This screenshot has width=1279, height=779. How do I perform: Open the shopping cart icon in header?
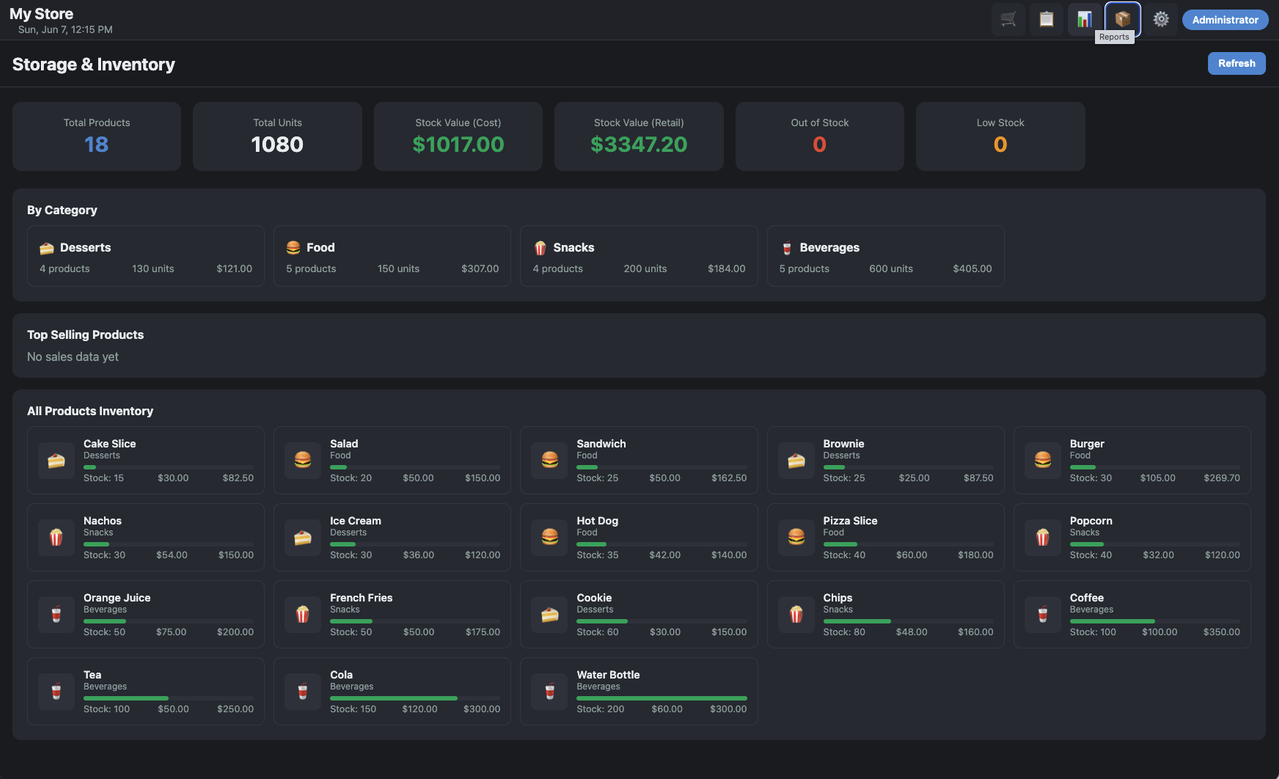click(x=1008, y=19)
